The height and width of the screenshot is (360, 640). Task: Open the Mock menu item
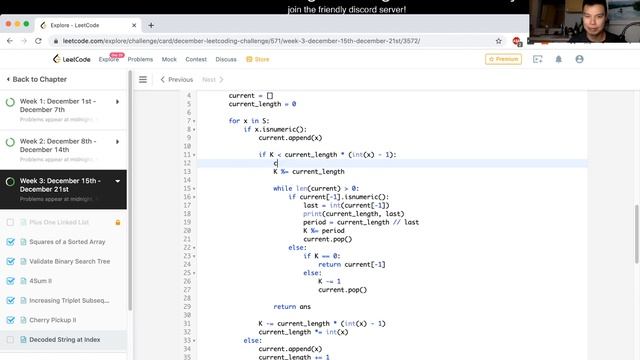tap(169, 59)
